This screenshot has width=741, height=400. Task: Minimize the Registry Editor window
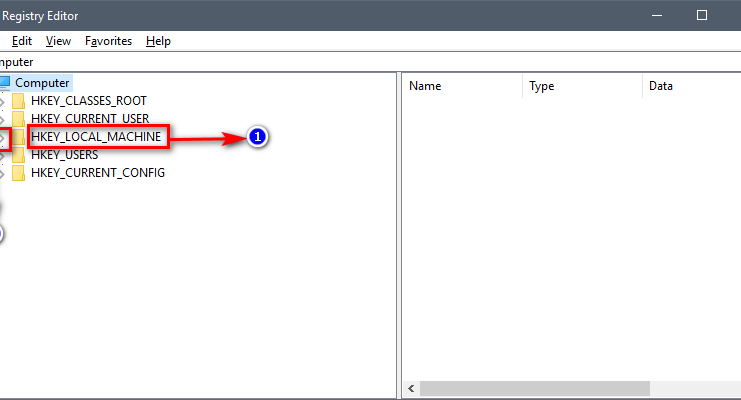pyautogui.click(x=657, y=16)
